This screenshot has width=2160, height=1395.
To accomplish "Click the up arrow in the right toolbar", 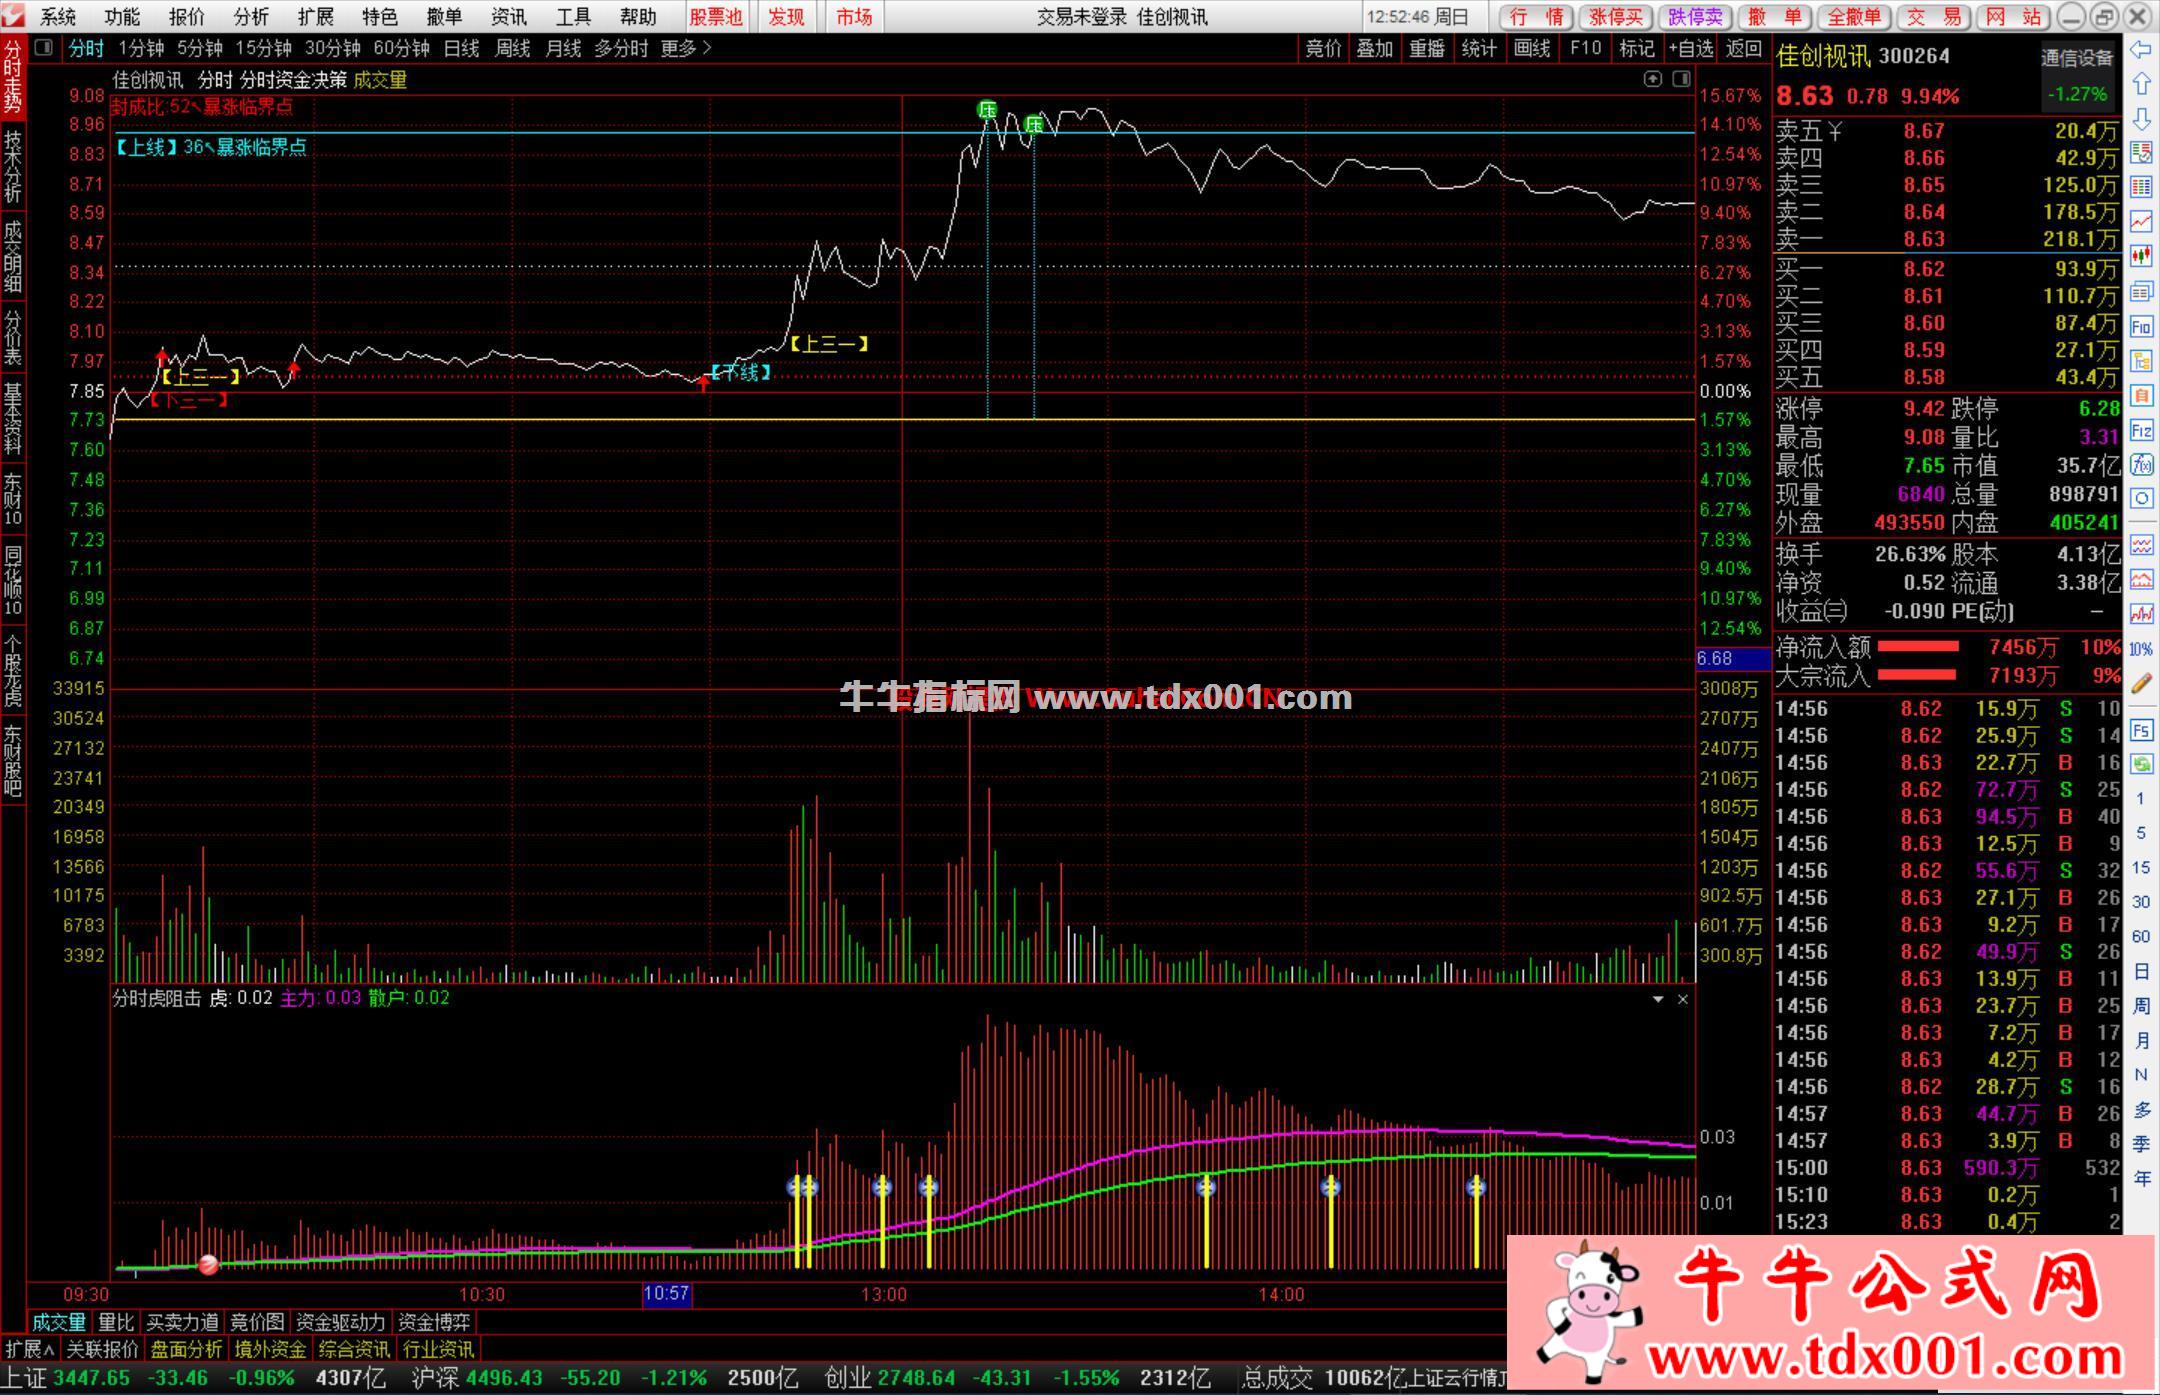I will [2140, 84].
